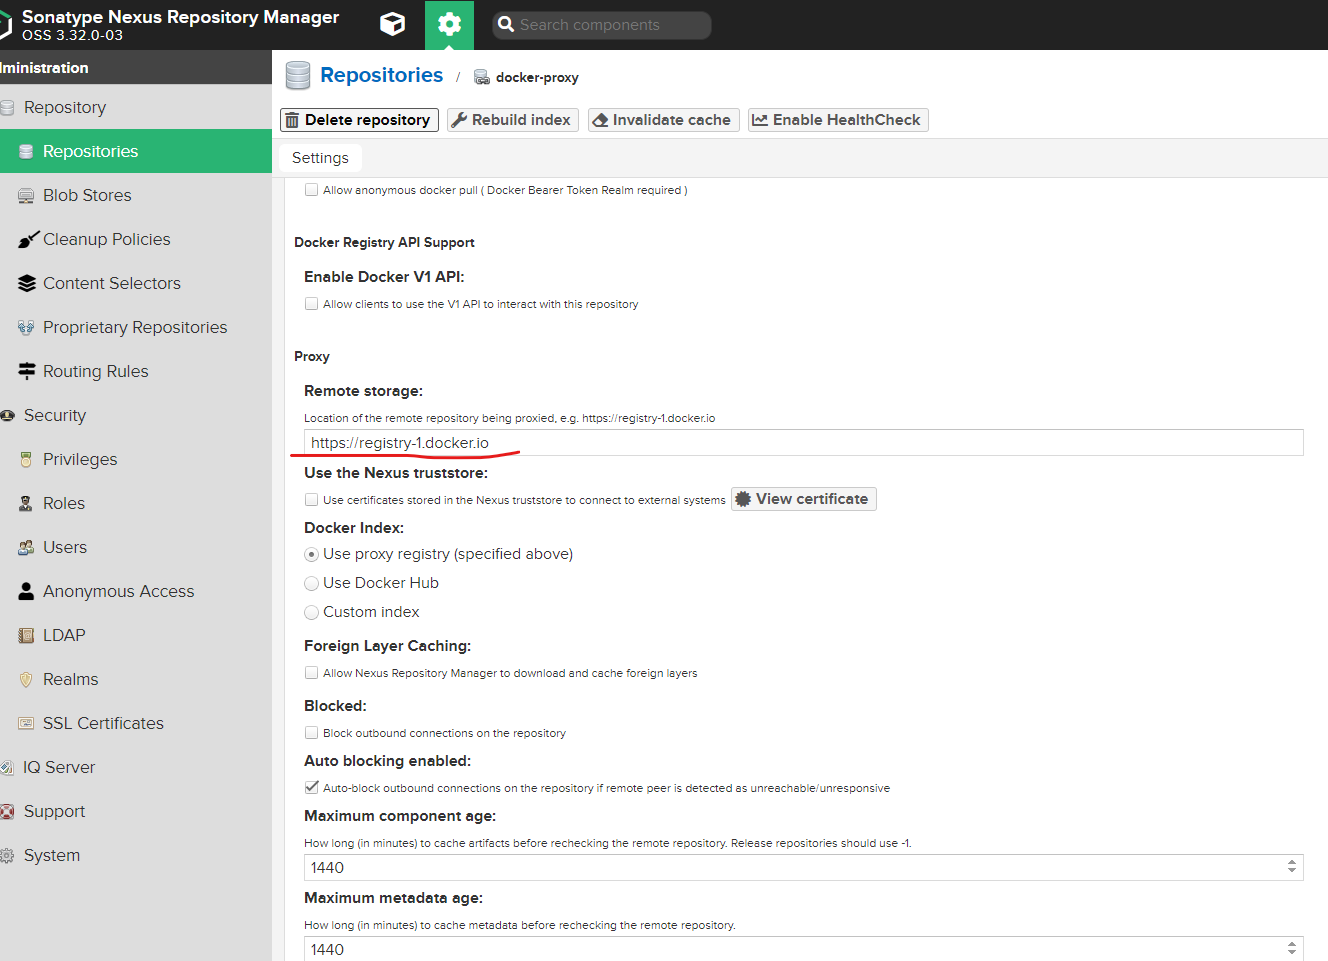
Task: Collapse the Security section in sidebar
Action: [54, 415]
